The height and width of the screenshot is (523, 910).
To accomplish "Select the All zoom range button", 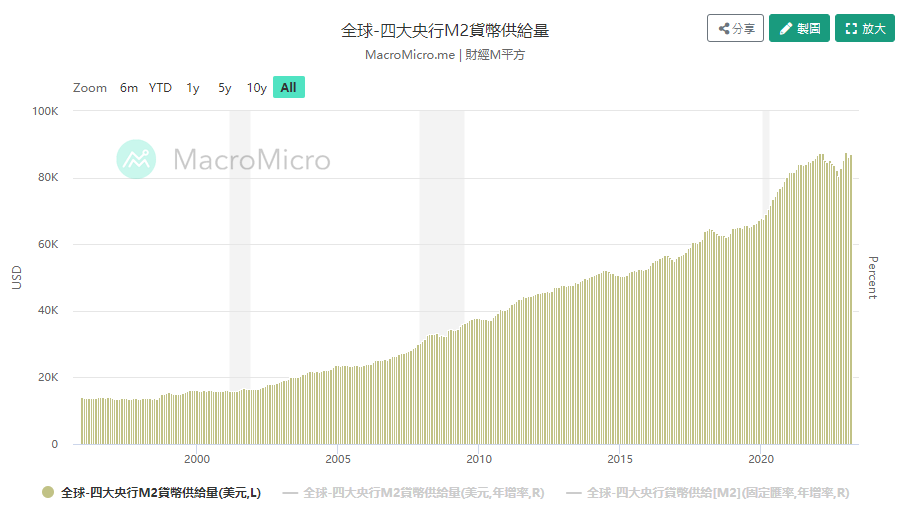I will coord(288,88).
